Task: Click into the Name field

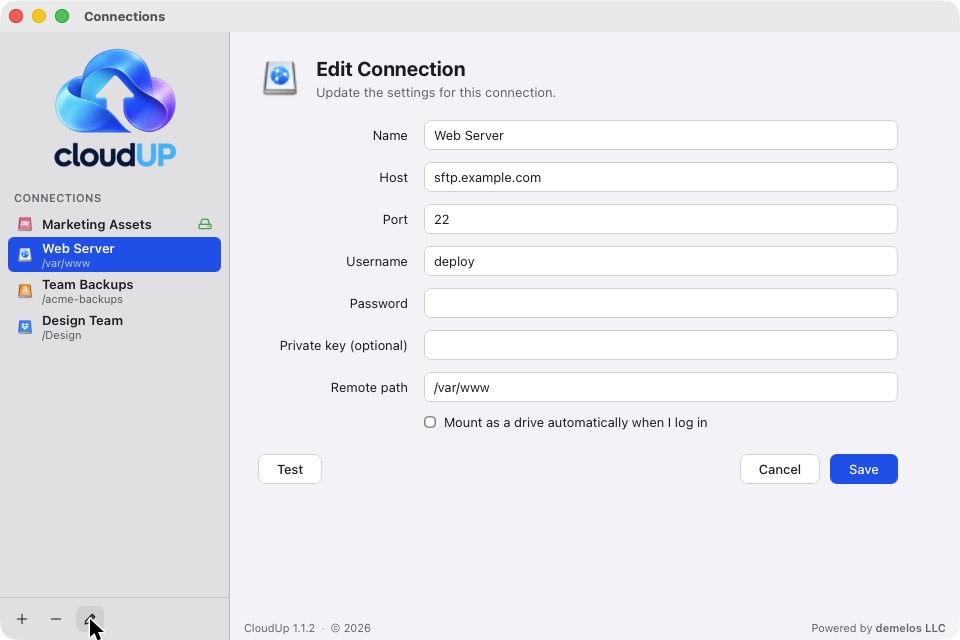Action: [661, 135]
